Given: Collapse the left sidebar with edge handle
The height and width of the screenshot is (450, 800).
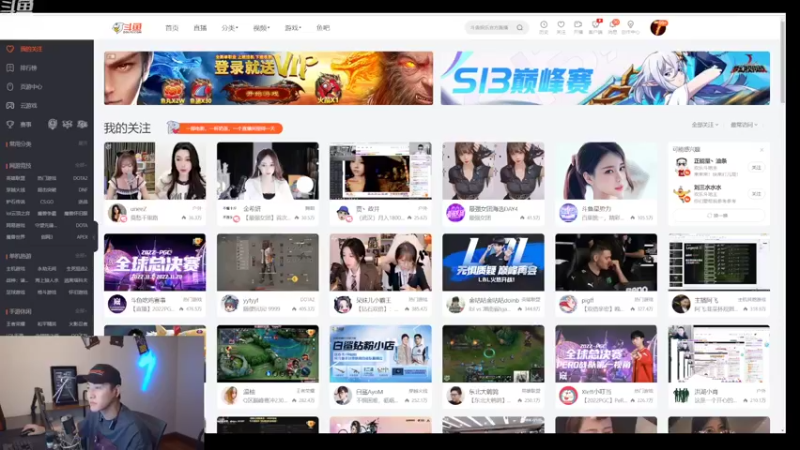Looking at the screenshot, I should 95,236.
